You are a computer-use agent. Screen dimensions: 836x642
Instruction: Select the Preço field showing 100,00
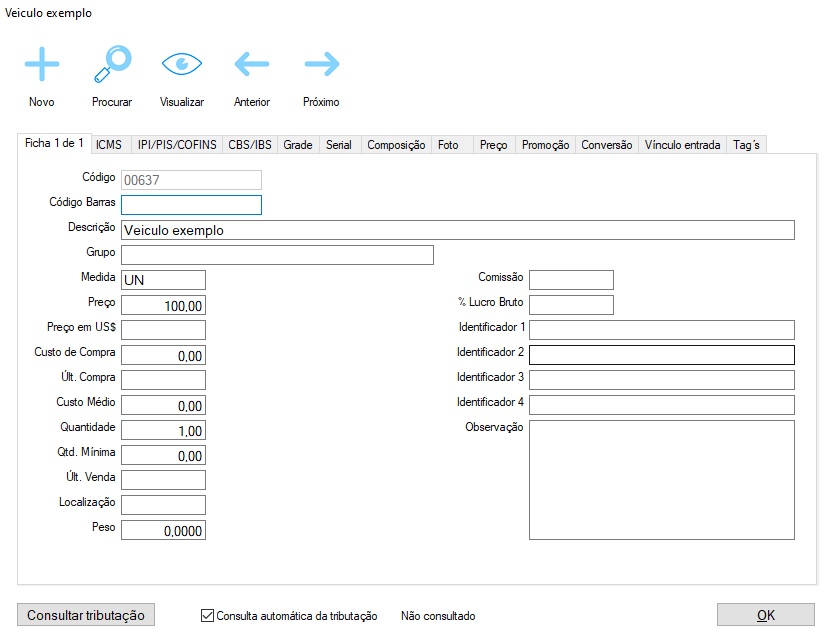click(163, 305)
